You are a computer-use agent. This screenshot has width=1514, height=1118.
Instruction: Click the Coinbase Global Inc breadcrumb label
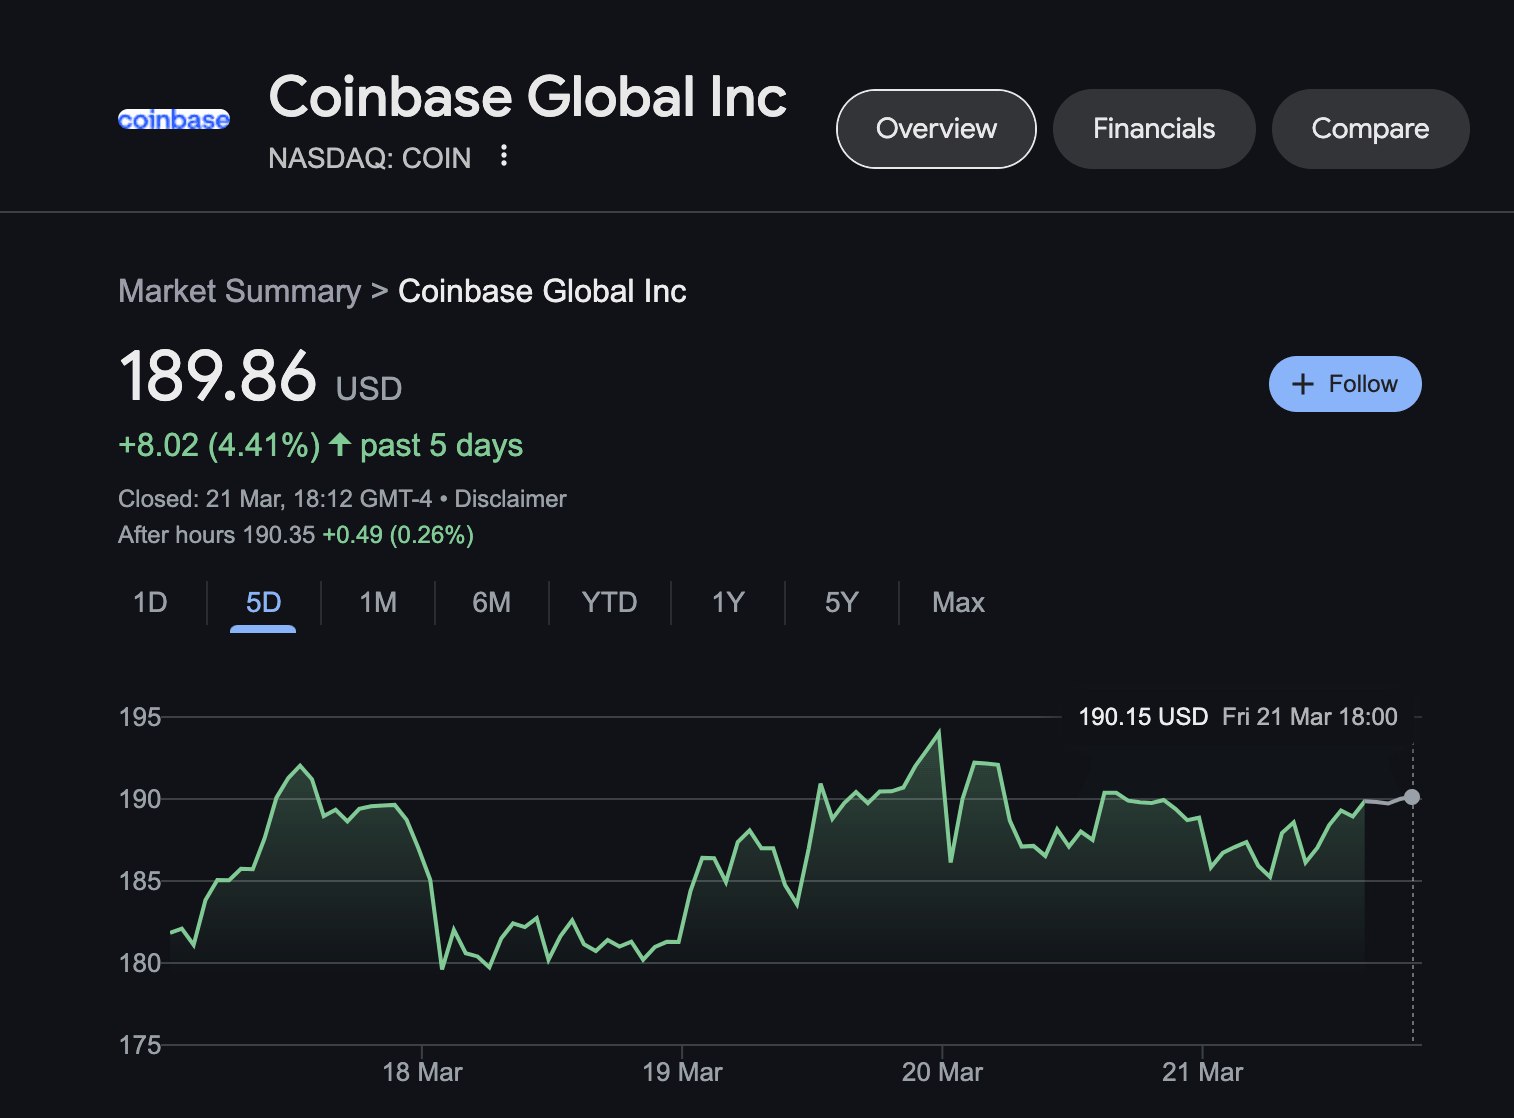[x=542, y=291]
